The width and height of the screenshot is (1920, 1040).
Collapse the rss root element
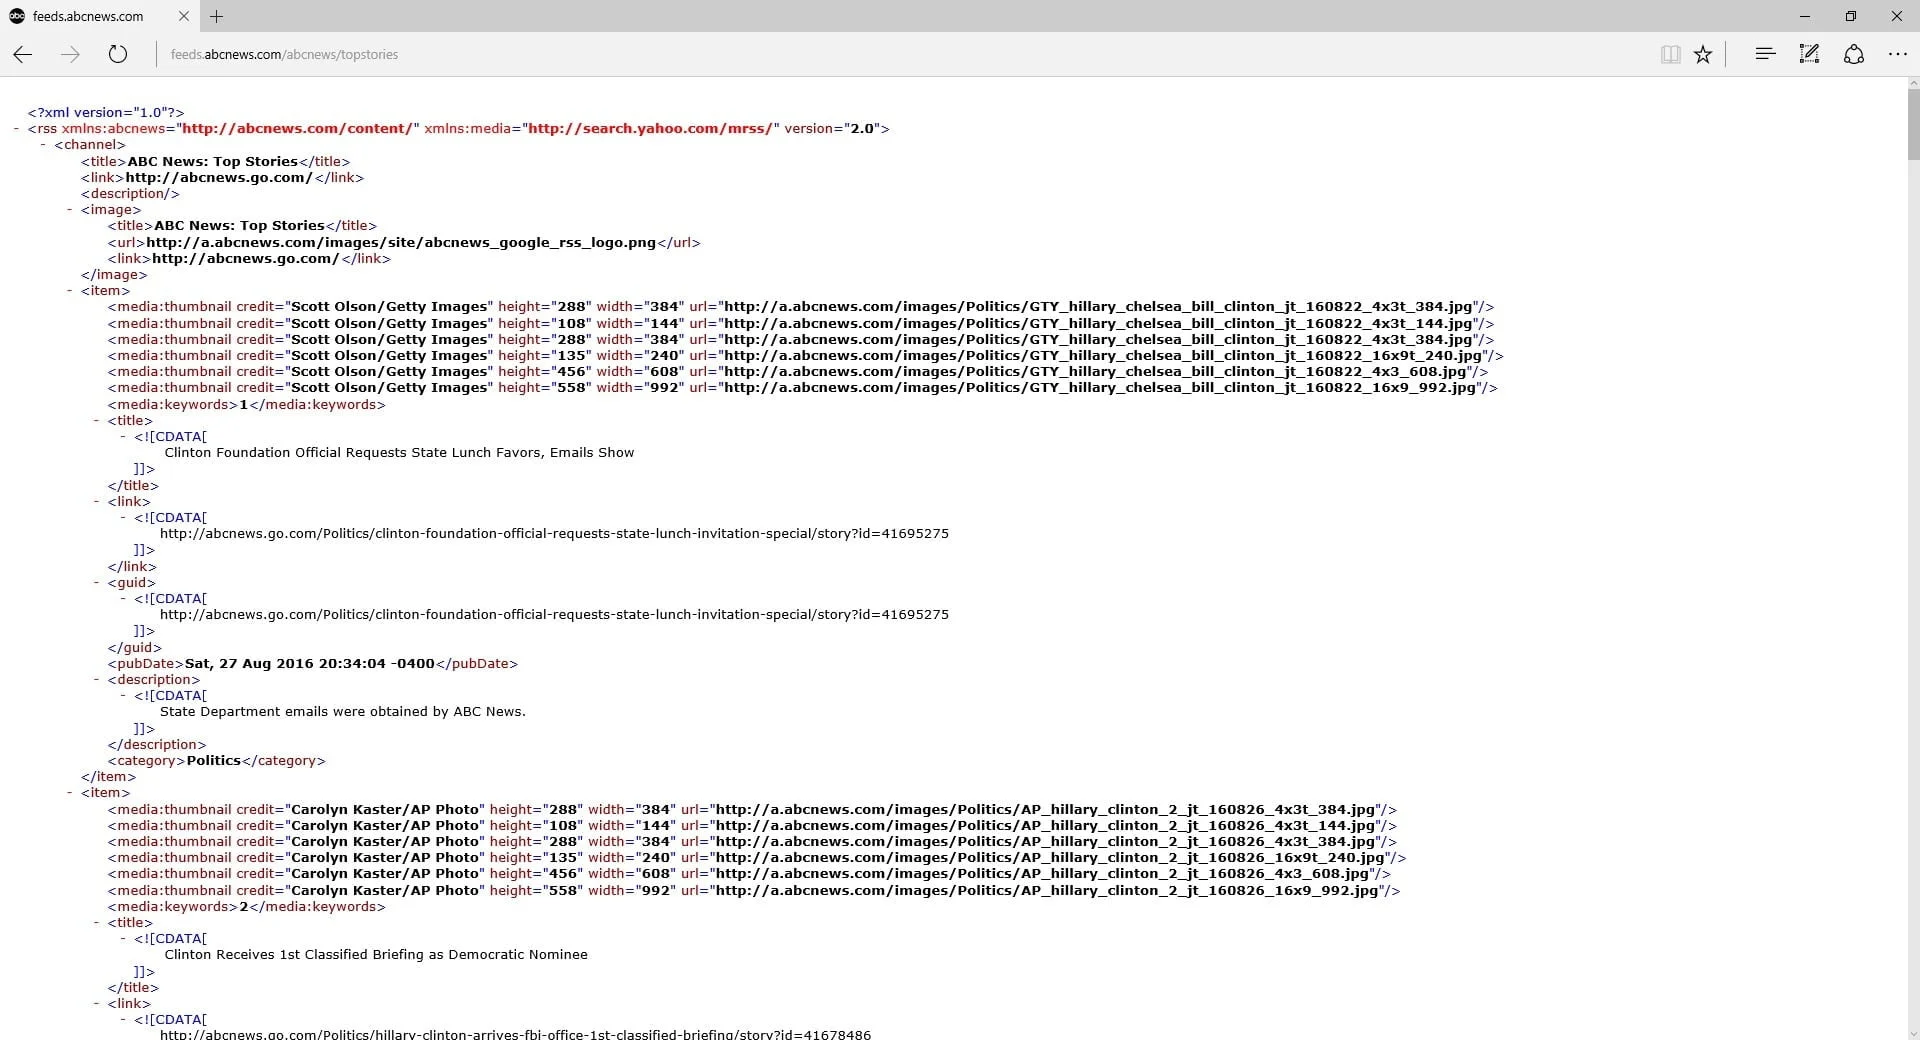click(x=15, y=128)
